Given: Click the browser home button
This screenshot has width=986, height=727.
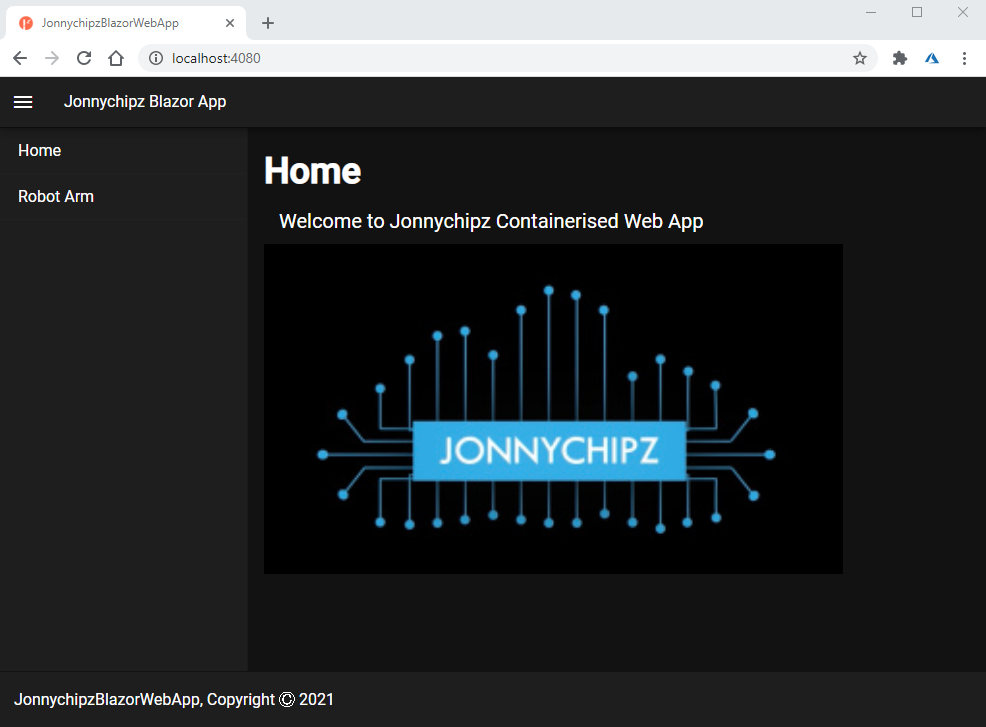Looking at the screenshot, I should click(x=116, y=58).
